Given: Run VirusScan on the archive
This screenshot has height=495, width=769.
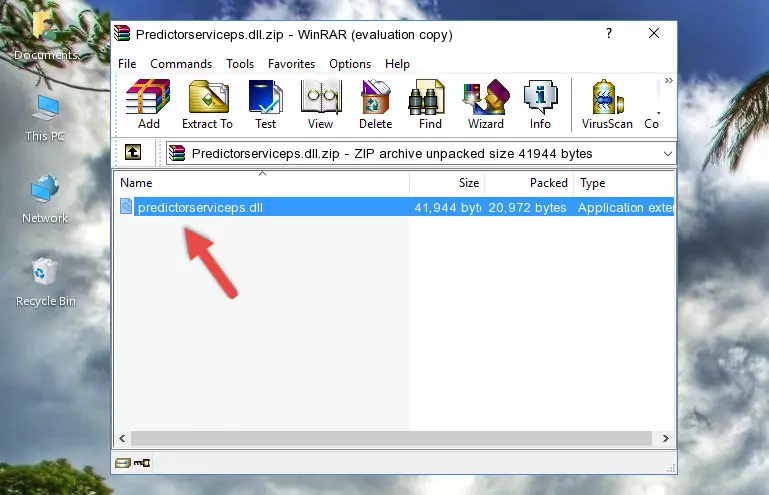Looking at the screenshot, I should pyautogui.click(x=607, y=104).
